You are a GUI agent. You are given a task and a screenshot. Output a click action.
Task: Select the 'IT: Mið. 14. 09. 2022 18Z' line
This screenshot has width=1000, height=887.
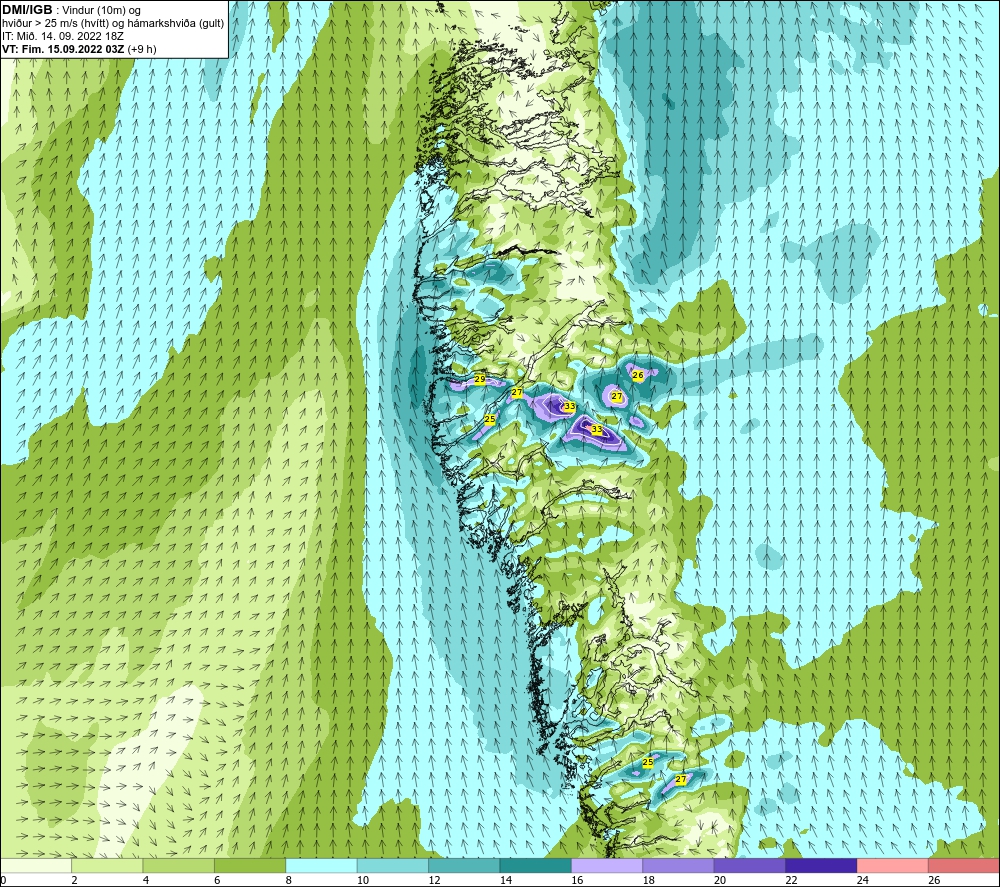pos(62,36)
